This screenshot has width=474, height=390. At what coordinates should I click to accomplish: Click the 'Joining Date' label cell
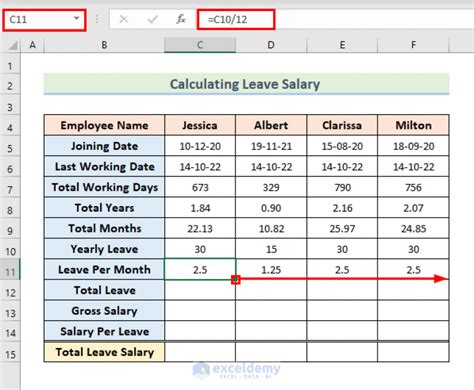coord(104,146)
